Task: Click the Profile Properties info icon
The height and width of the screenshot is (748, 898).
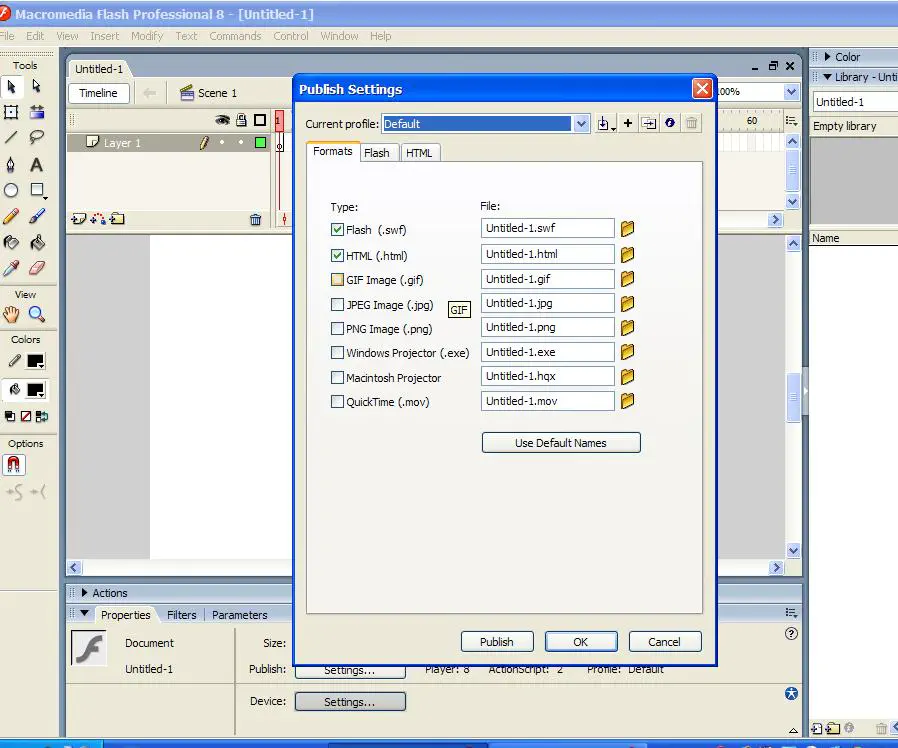Action: click(670, 123)
